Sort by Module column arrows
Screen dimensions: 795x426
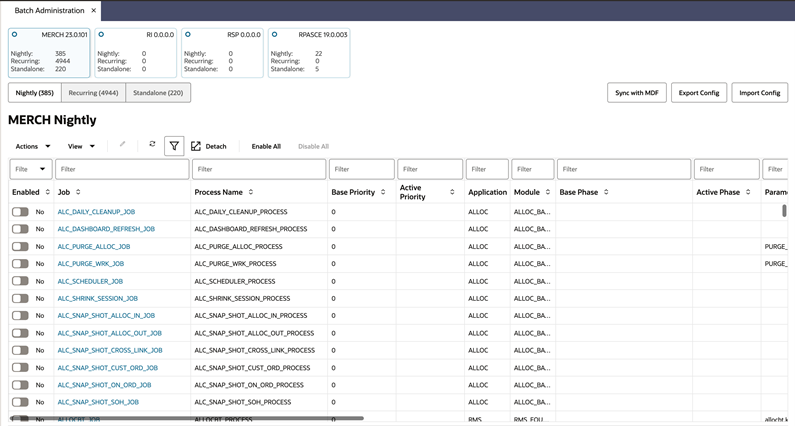coord(548,192)
